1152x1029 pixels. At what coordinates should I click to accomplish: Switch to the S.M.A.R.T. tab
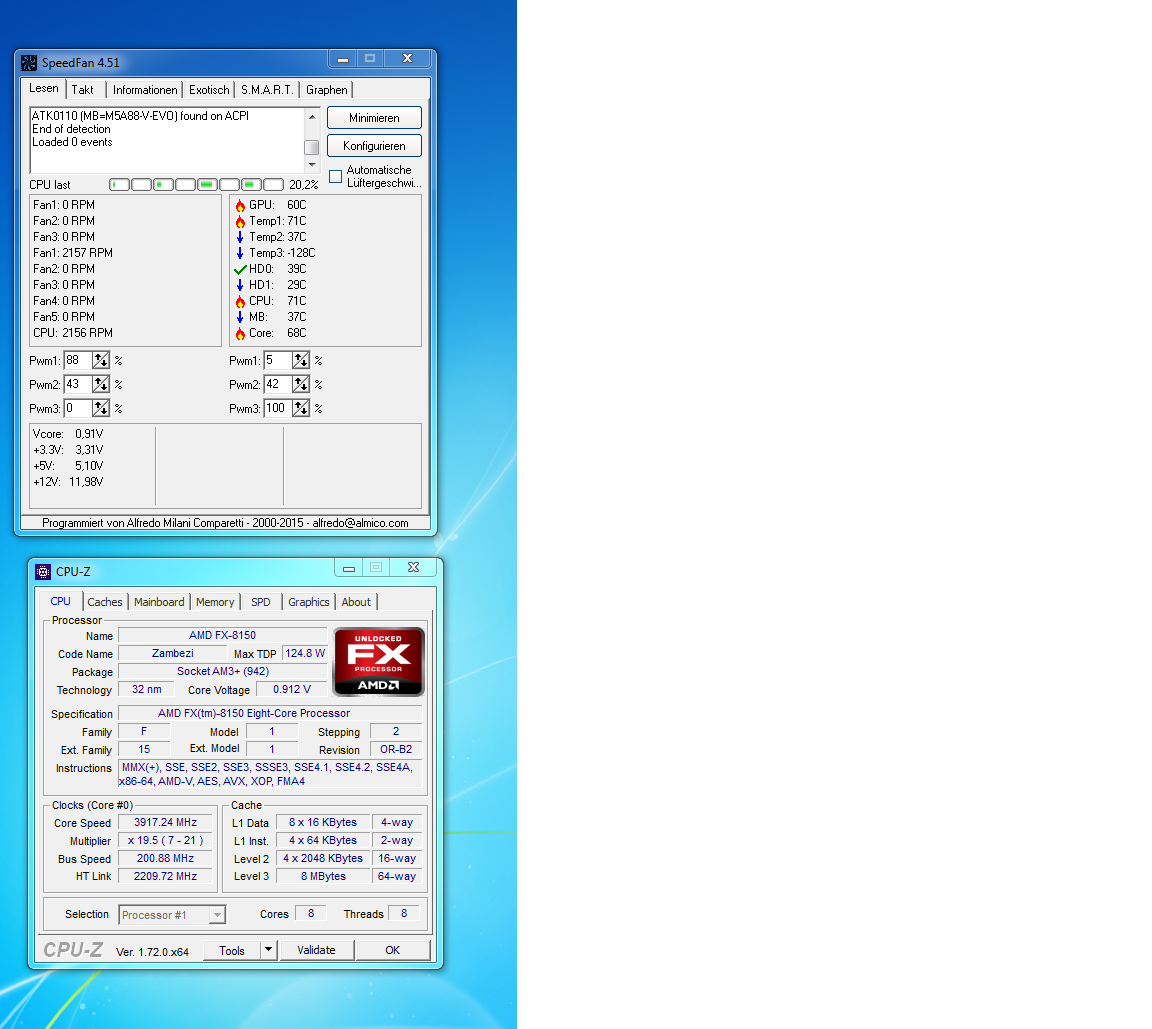[x=267, y=90]
